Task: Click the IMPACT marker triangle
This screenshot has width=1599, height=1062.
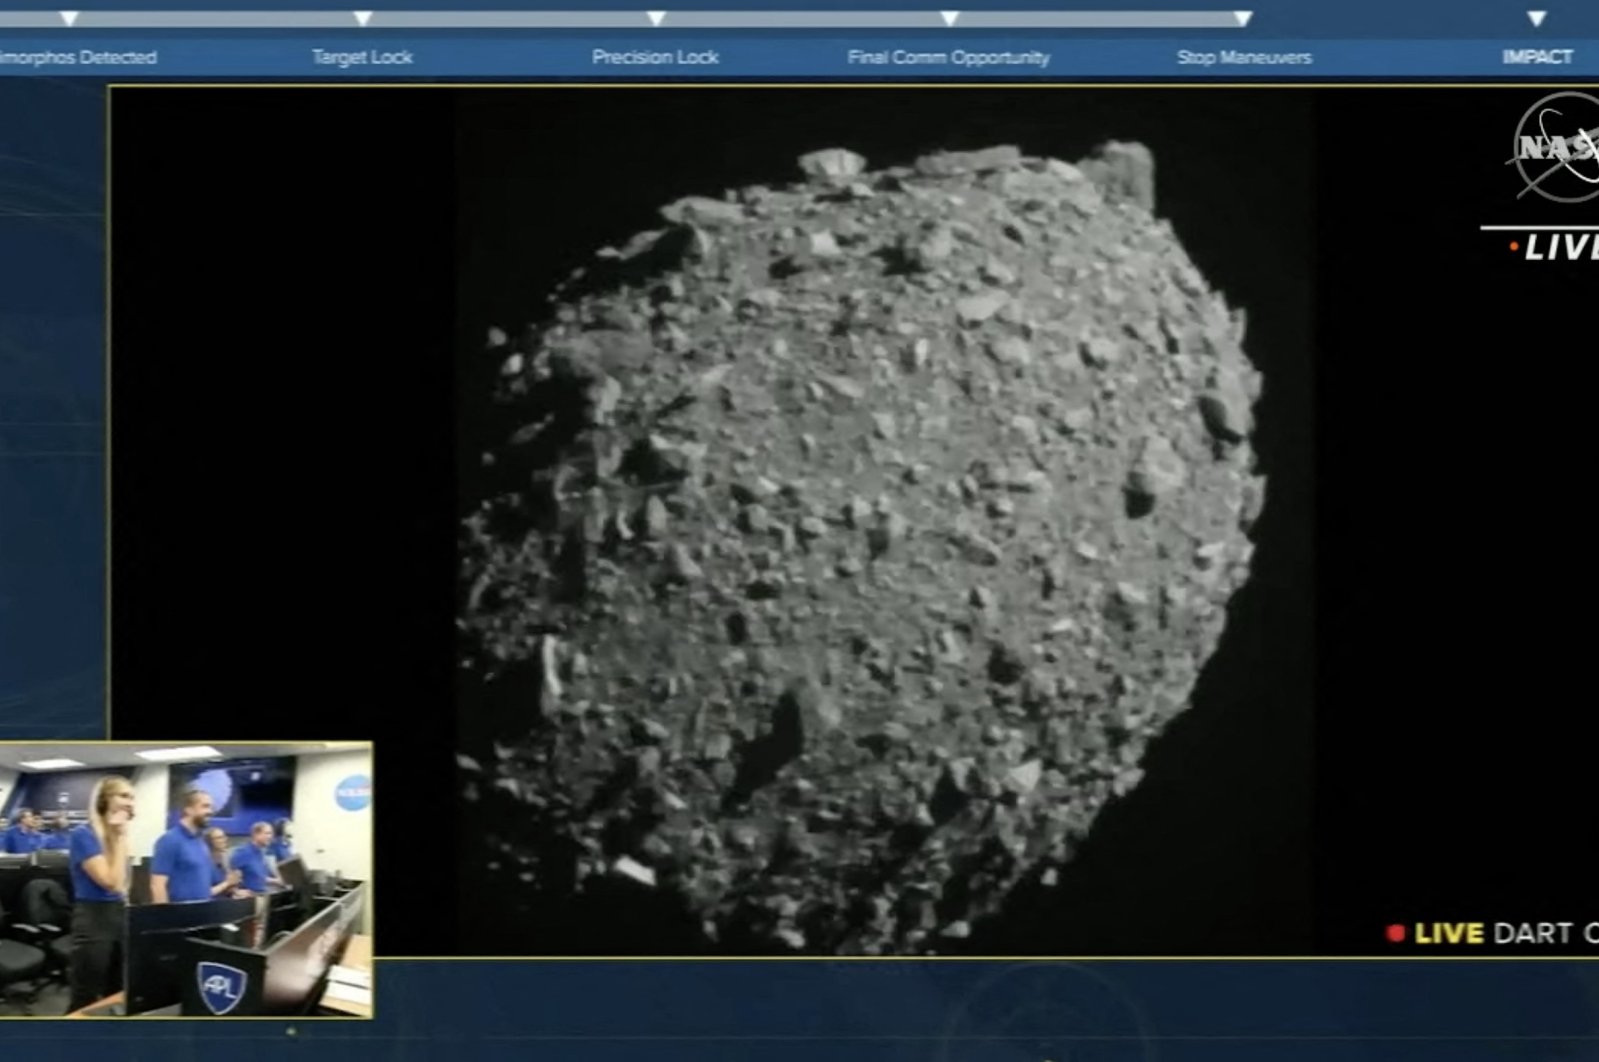Action: click(1537, 19)
